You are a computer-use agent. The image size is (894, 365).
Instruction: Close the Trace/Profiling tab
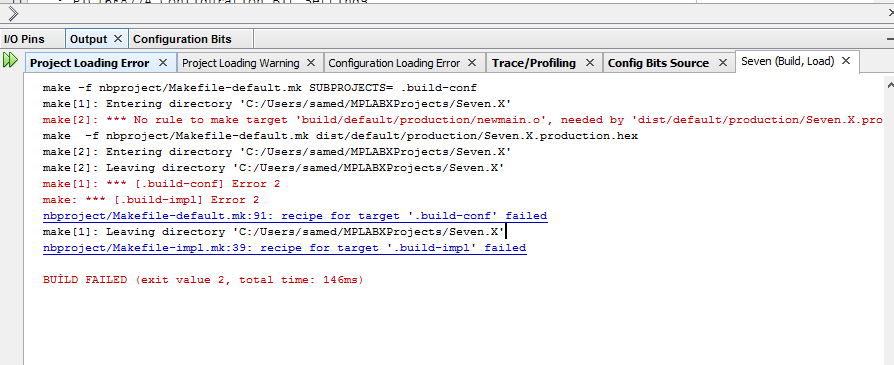click(590, 62)
